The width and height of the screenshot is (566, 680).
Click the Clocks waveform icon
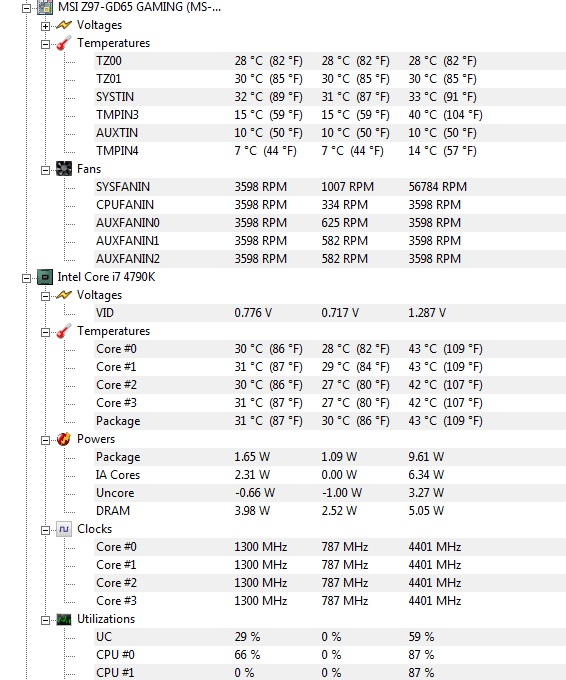[x=64, y=529]
